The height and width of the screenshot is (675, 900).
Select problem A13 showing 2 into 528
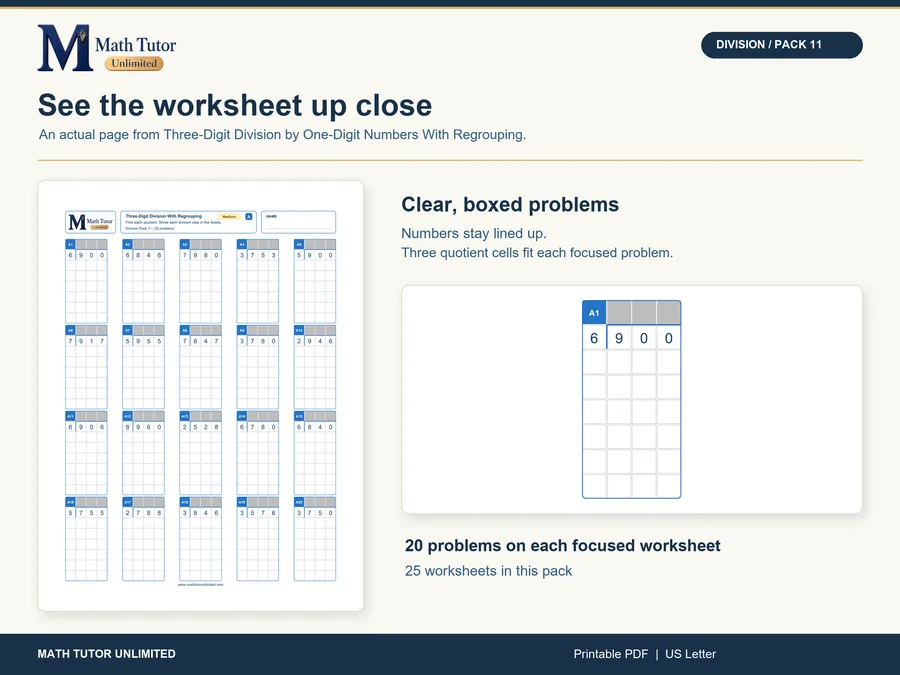click(200, 453)
